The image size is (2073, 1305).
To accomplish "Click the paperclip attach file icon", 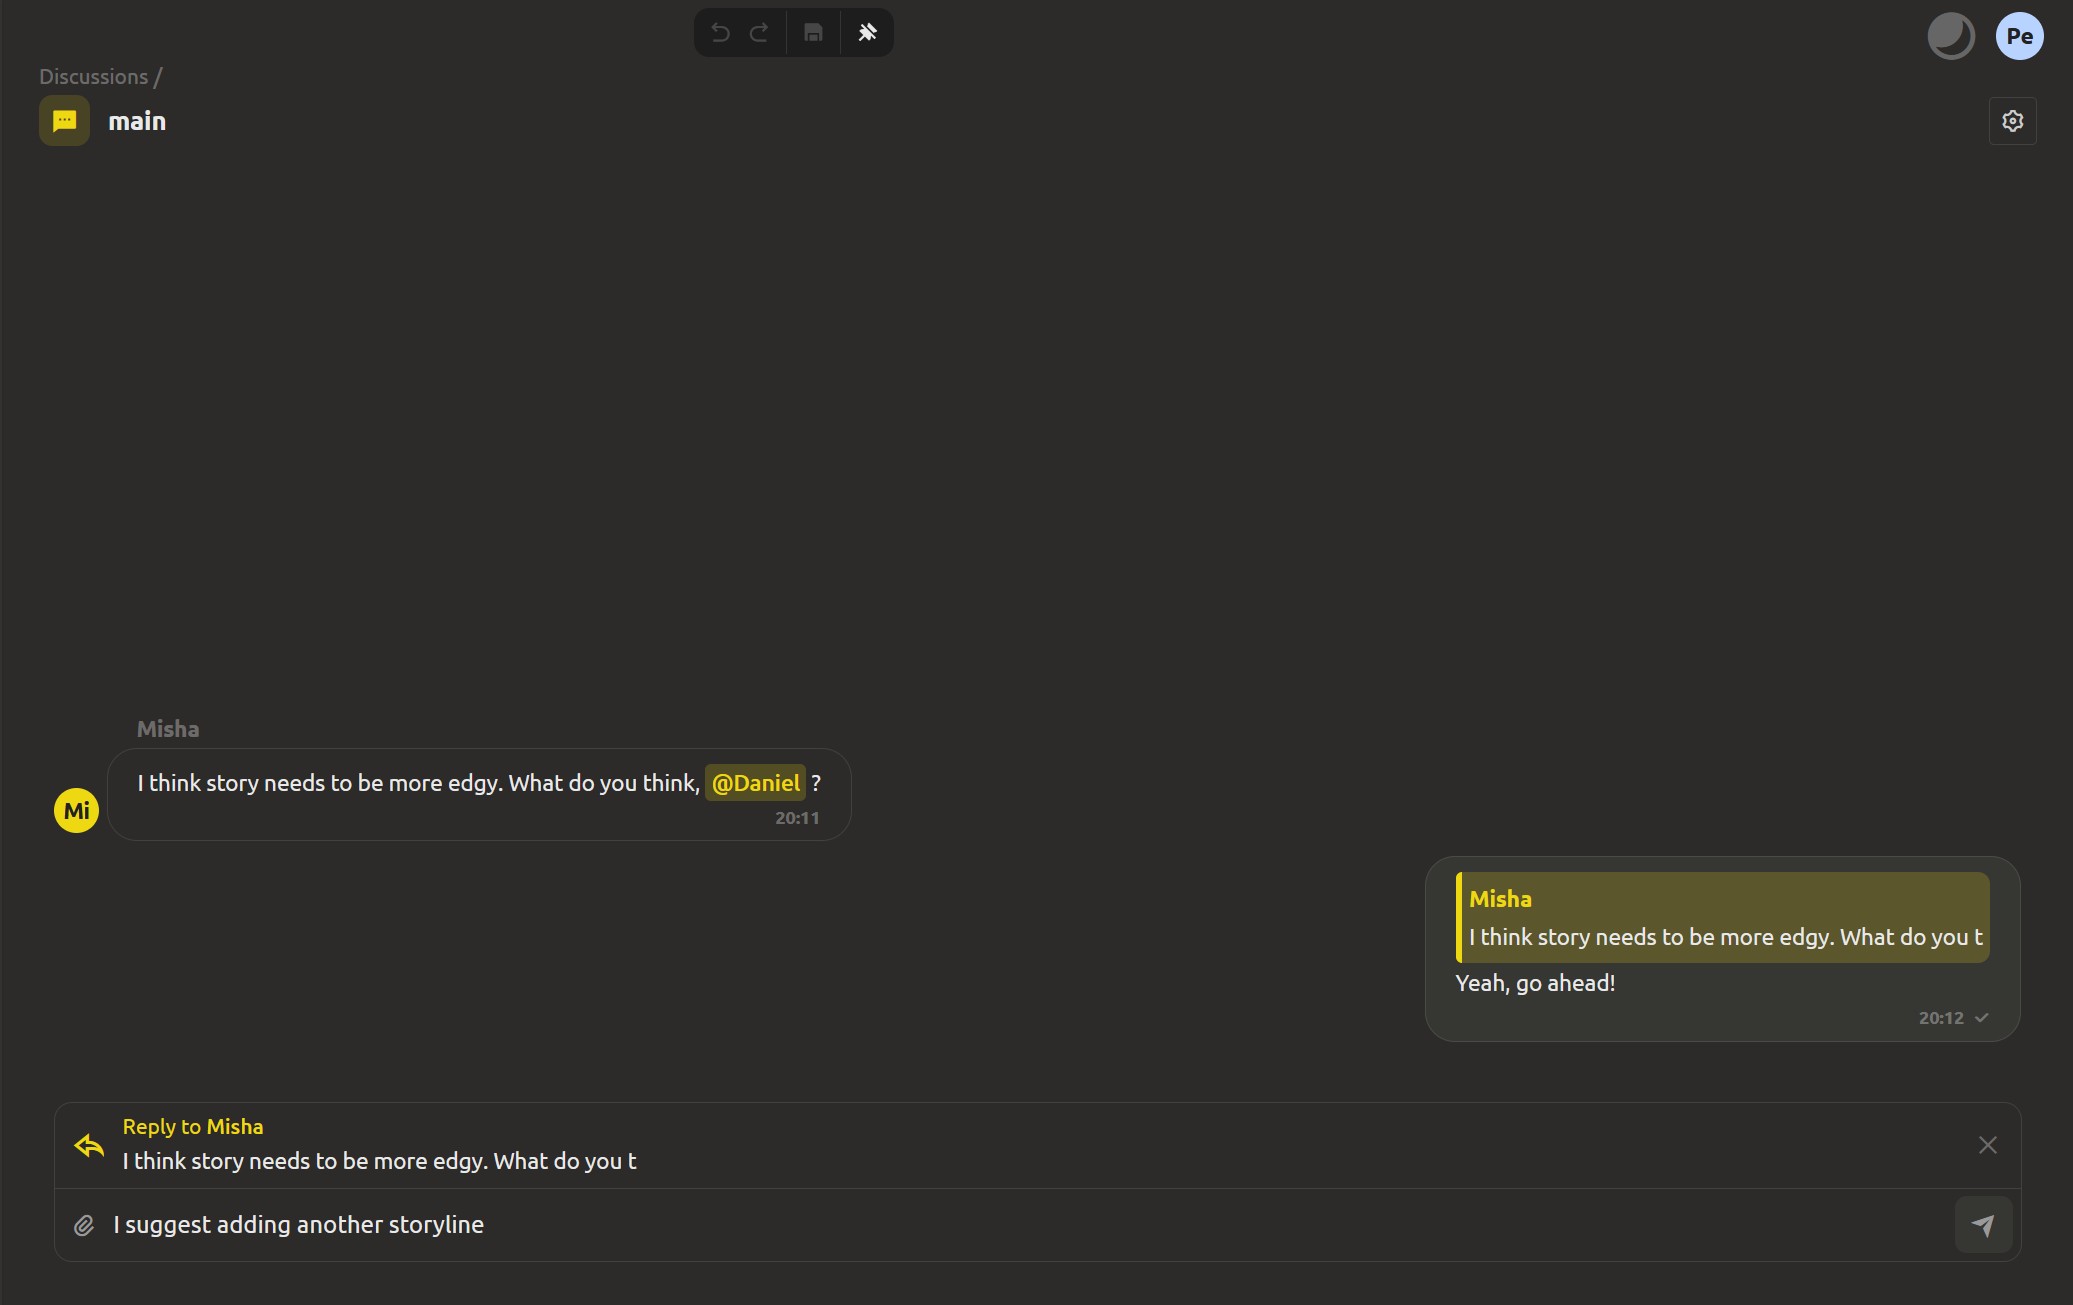I will (x=84, y=1225).
